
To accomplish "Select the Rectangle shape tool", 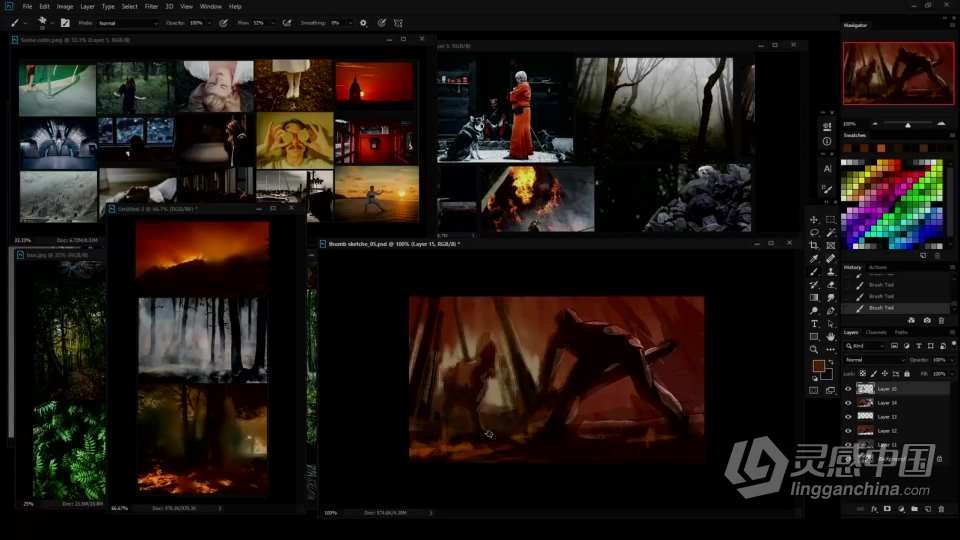I will (814, 337).
